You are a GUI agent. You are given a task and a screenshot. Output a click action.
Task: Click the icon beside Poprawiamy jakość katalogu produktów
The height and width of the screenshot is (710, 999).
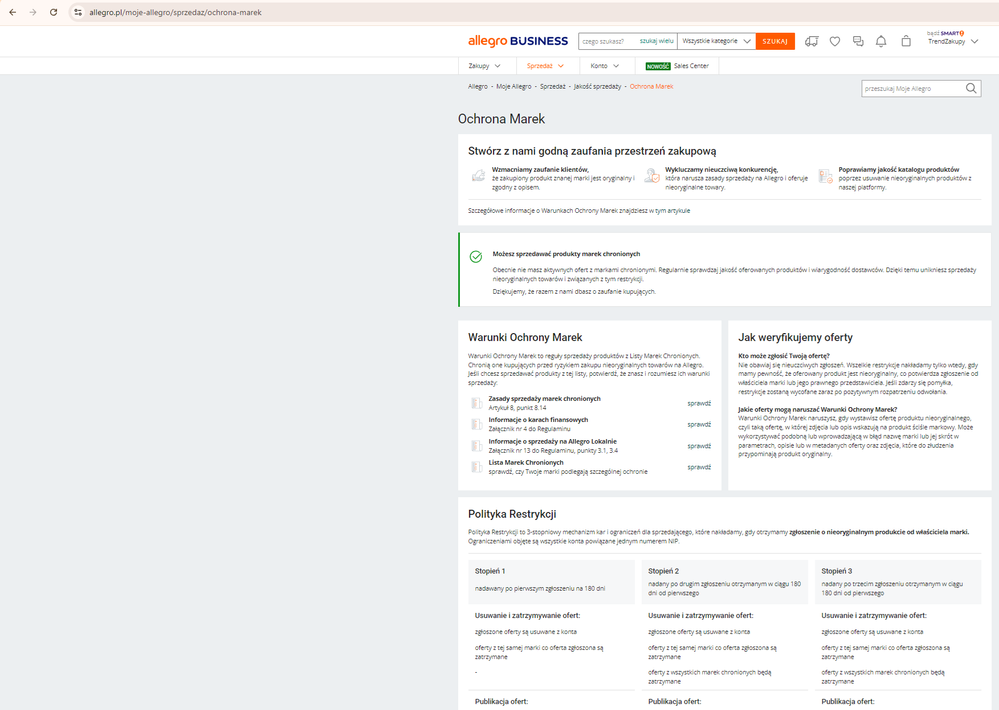tap(825, 176)
